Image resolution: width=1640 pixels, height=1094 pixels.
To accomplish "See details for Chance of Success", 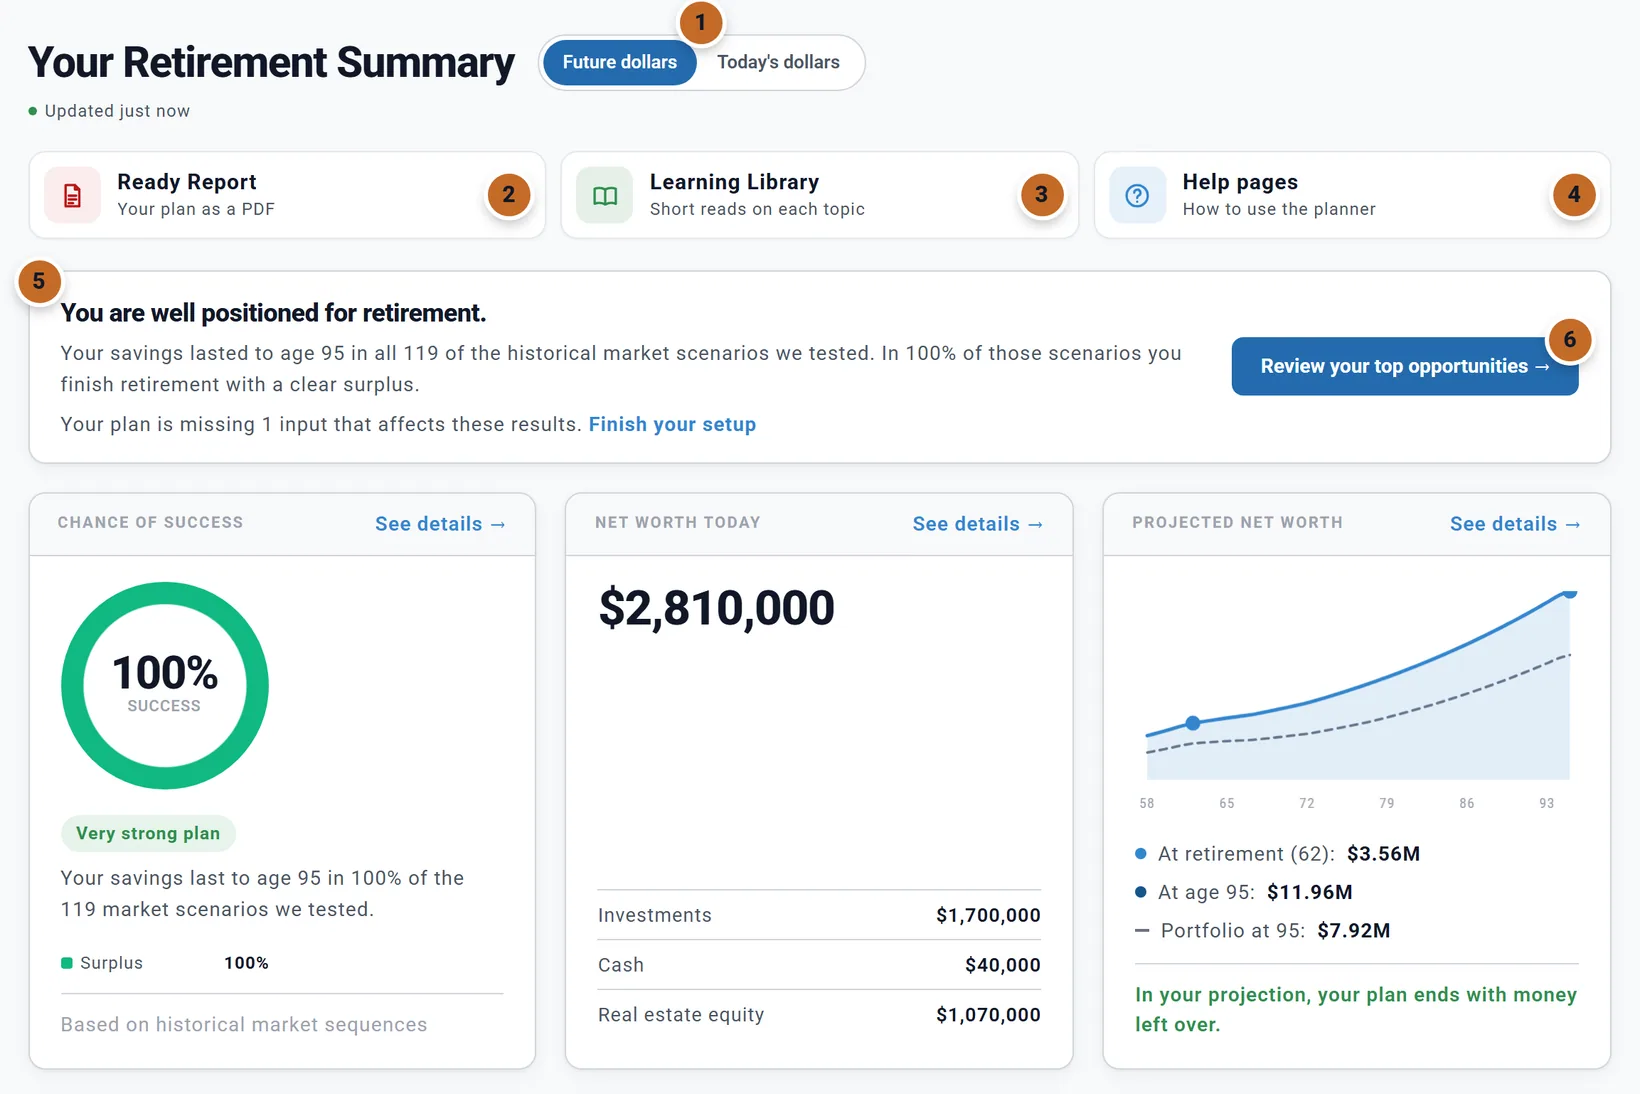I will coord(440,524).
